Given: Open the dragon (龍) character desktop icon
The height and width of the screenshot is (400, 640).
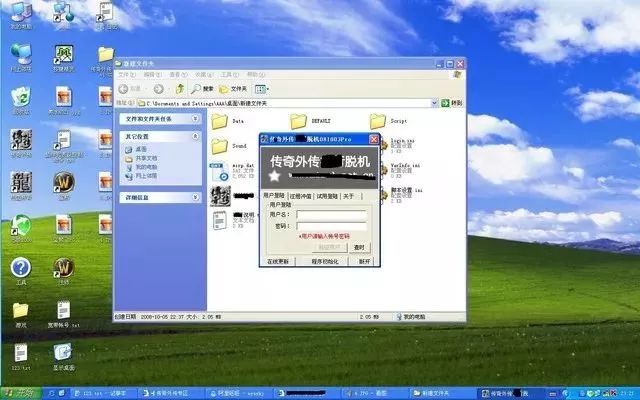Looking at the screenshot, I should [x=21, y=186].
